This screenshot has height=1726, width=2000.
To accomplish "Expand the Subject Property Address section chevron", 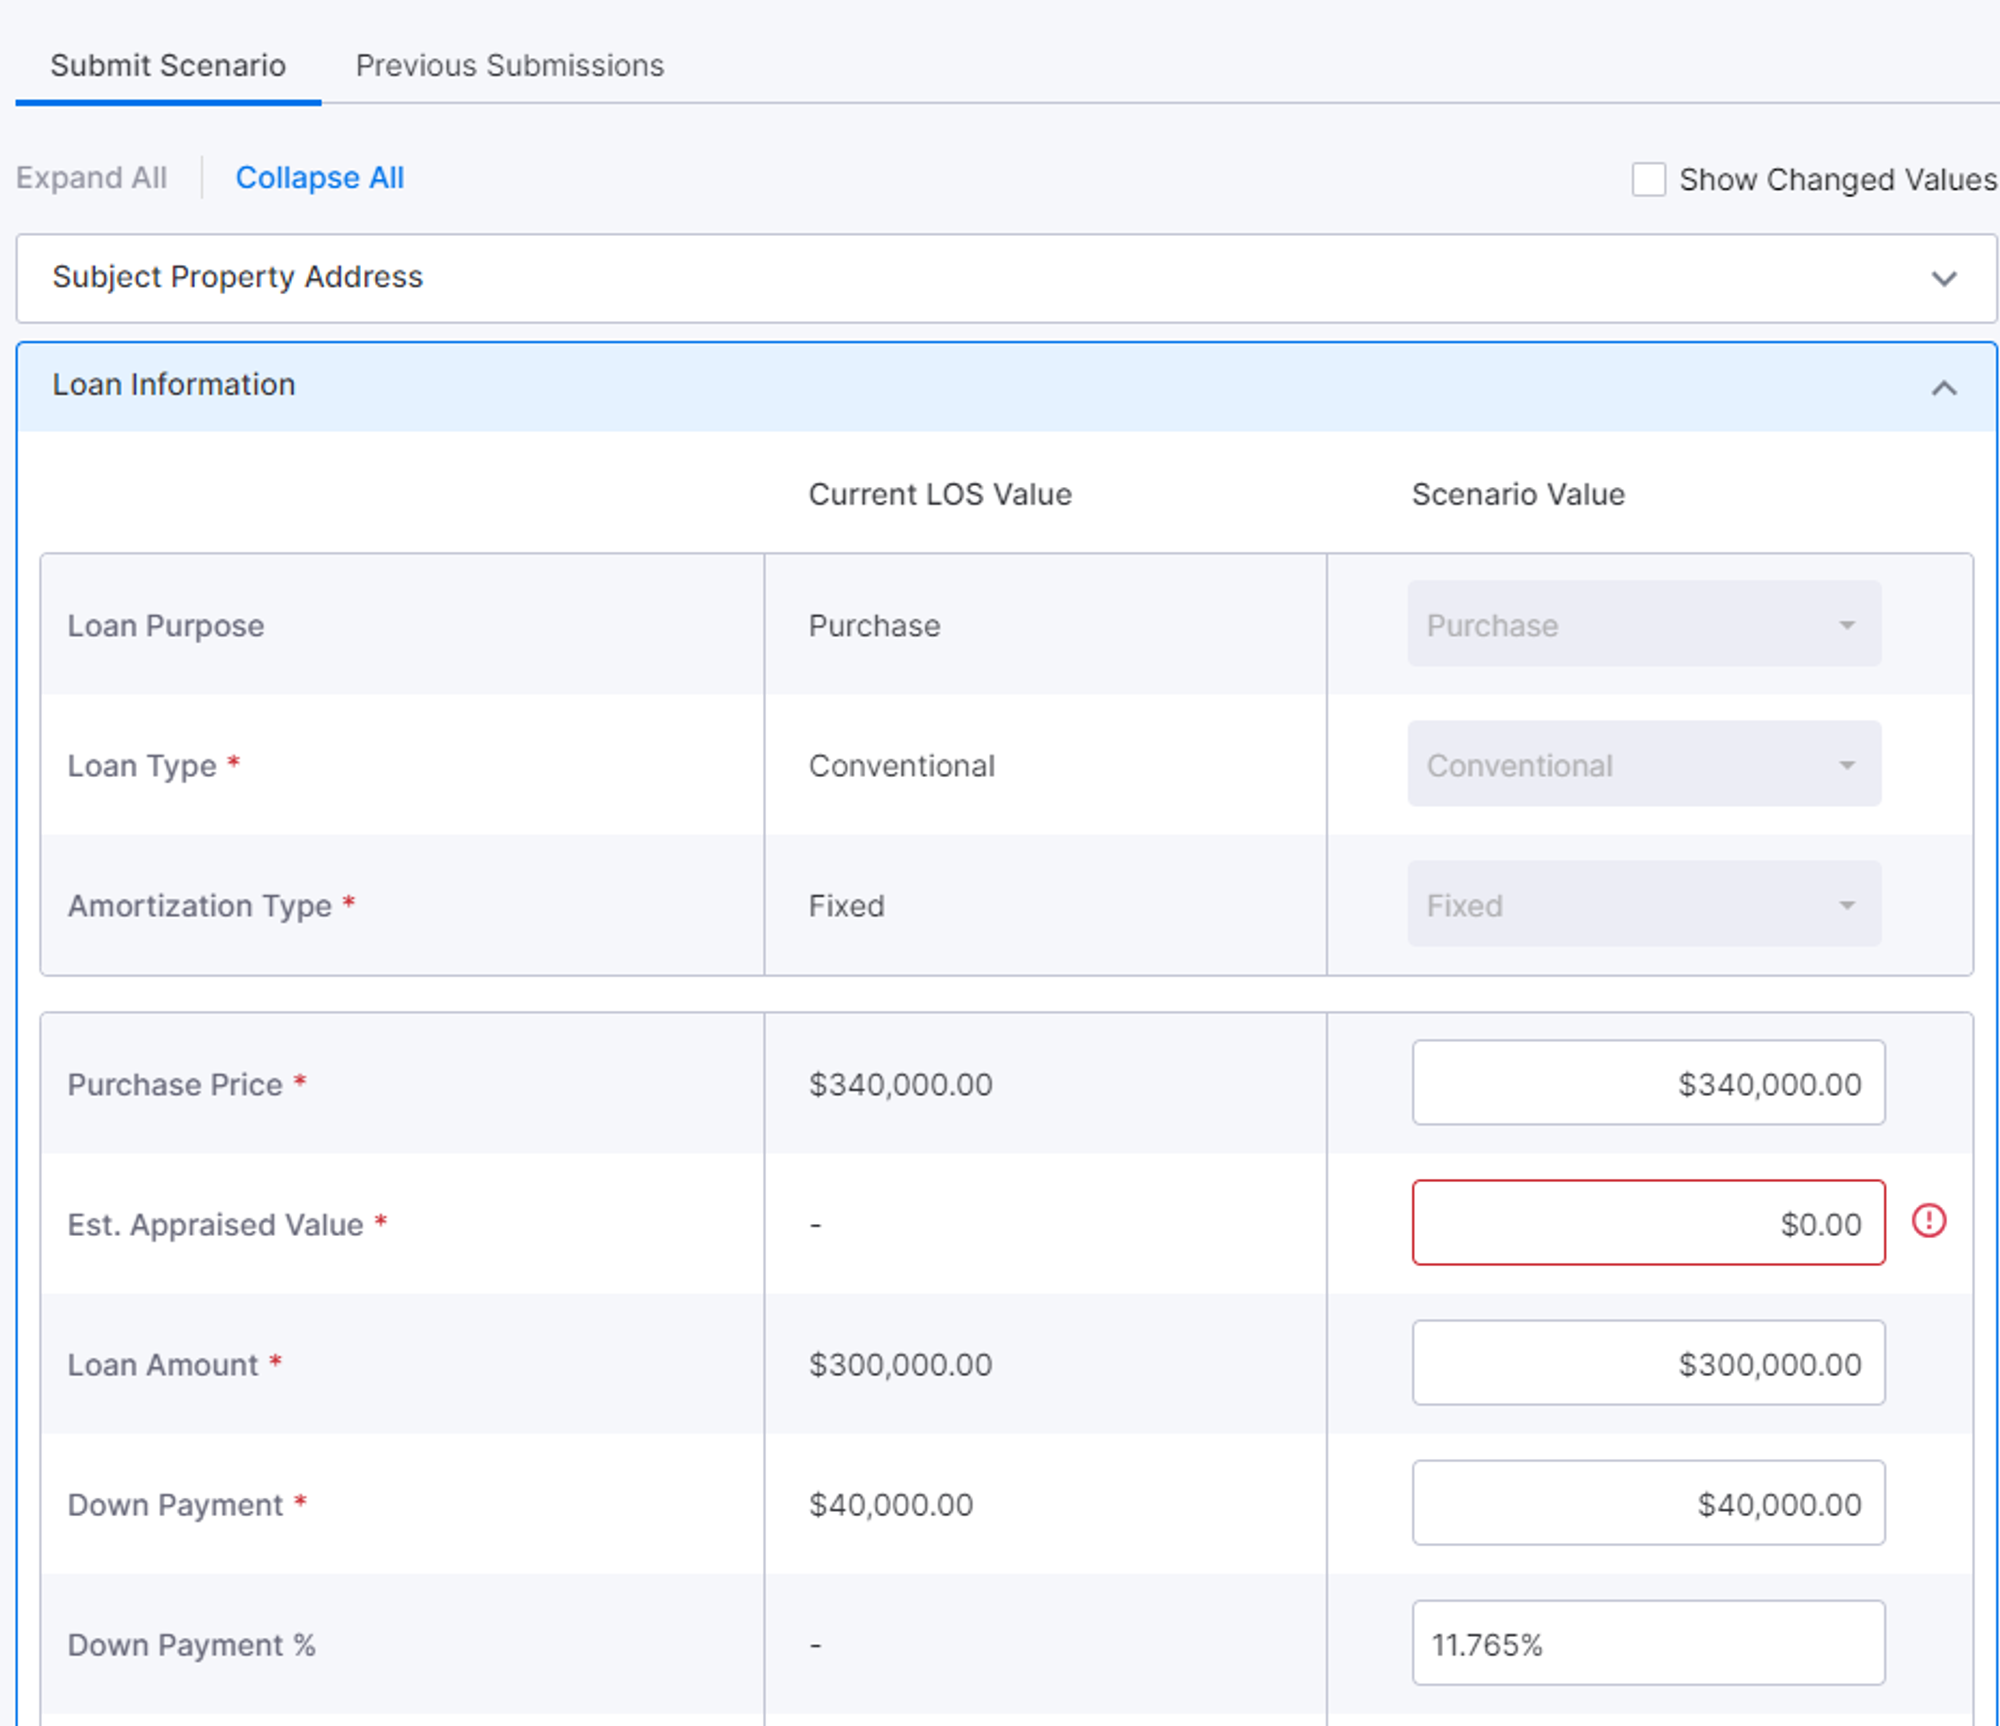I will [x=1943, y=279].
